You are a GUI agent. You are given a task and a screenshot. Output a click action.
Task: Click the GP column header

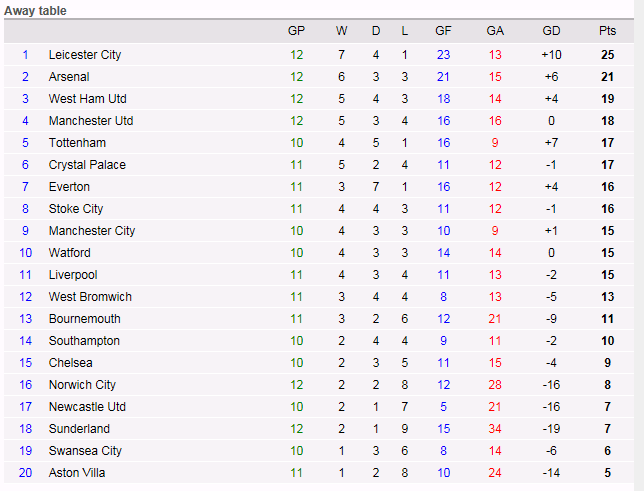pyautogui.click(x=296, y=31)
